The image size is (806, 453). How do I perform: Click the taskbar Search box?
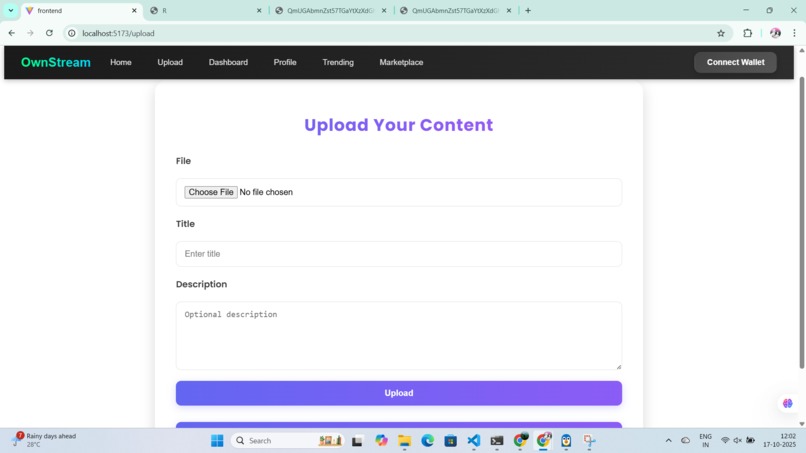click(288, 441)
